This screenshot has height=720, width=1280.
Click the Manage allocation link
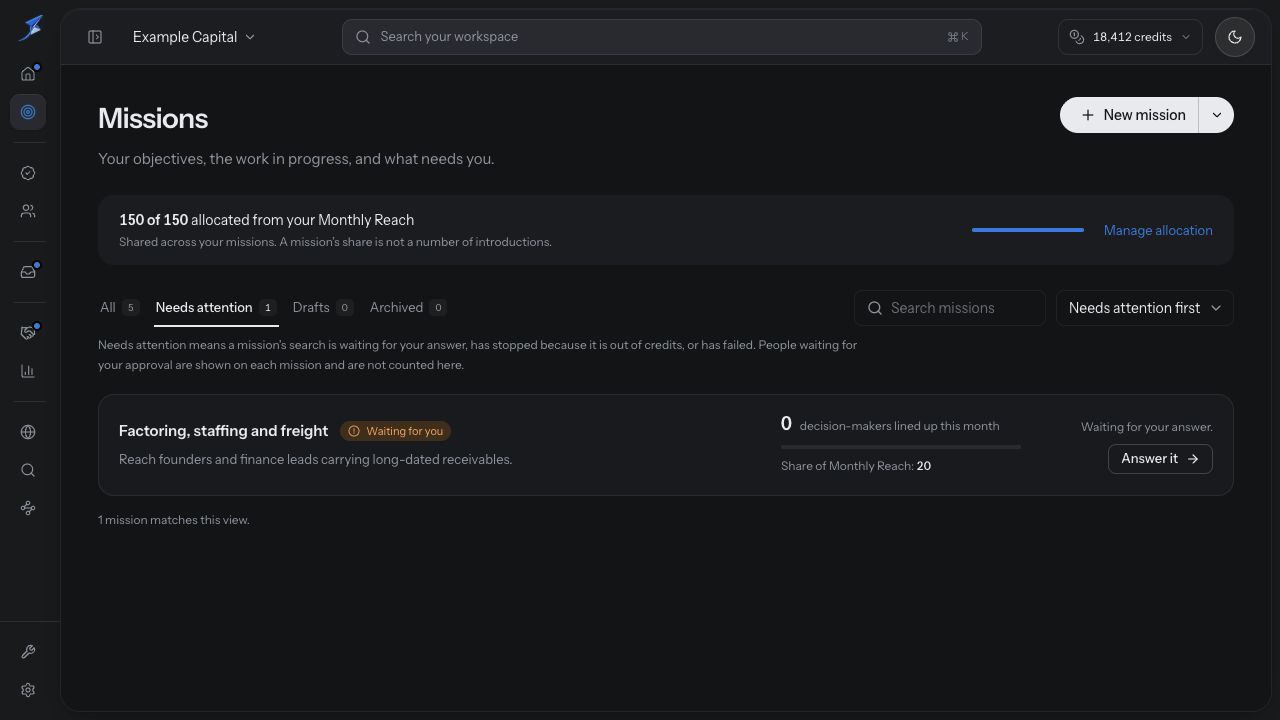tap(1158, 230)
